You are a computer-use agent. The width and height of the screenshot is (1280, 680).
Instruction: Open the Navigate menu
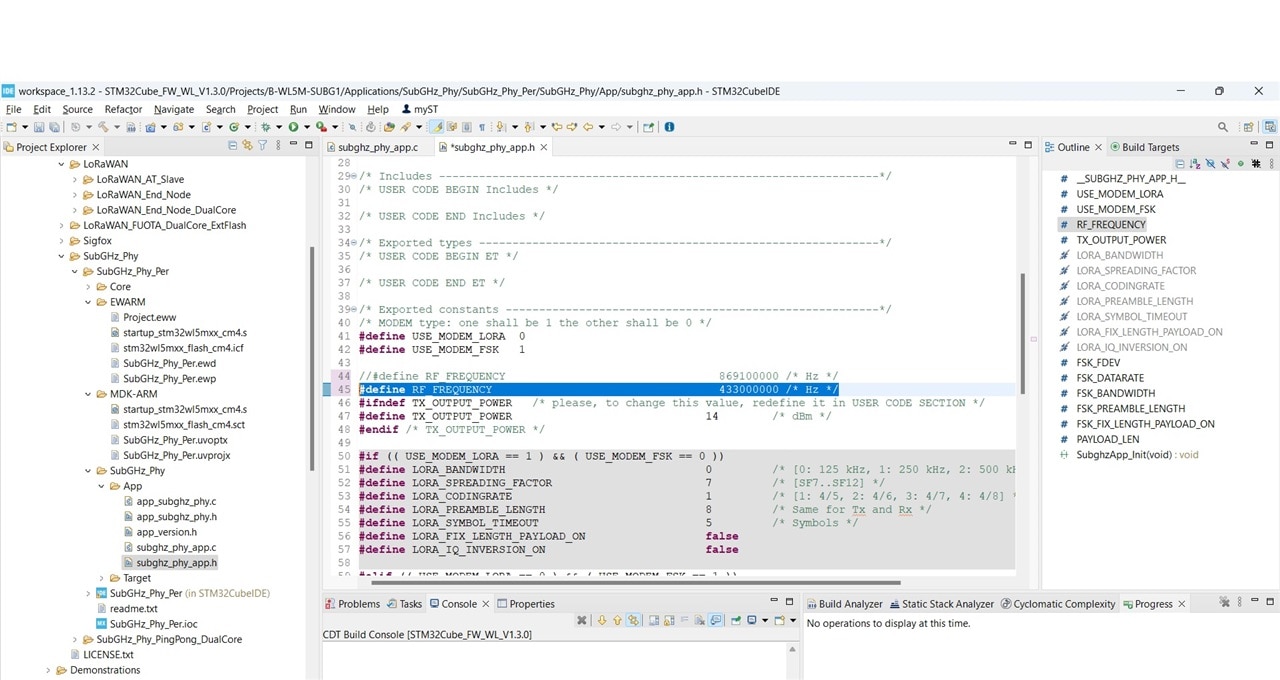174,109
